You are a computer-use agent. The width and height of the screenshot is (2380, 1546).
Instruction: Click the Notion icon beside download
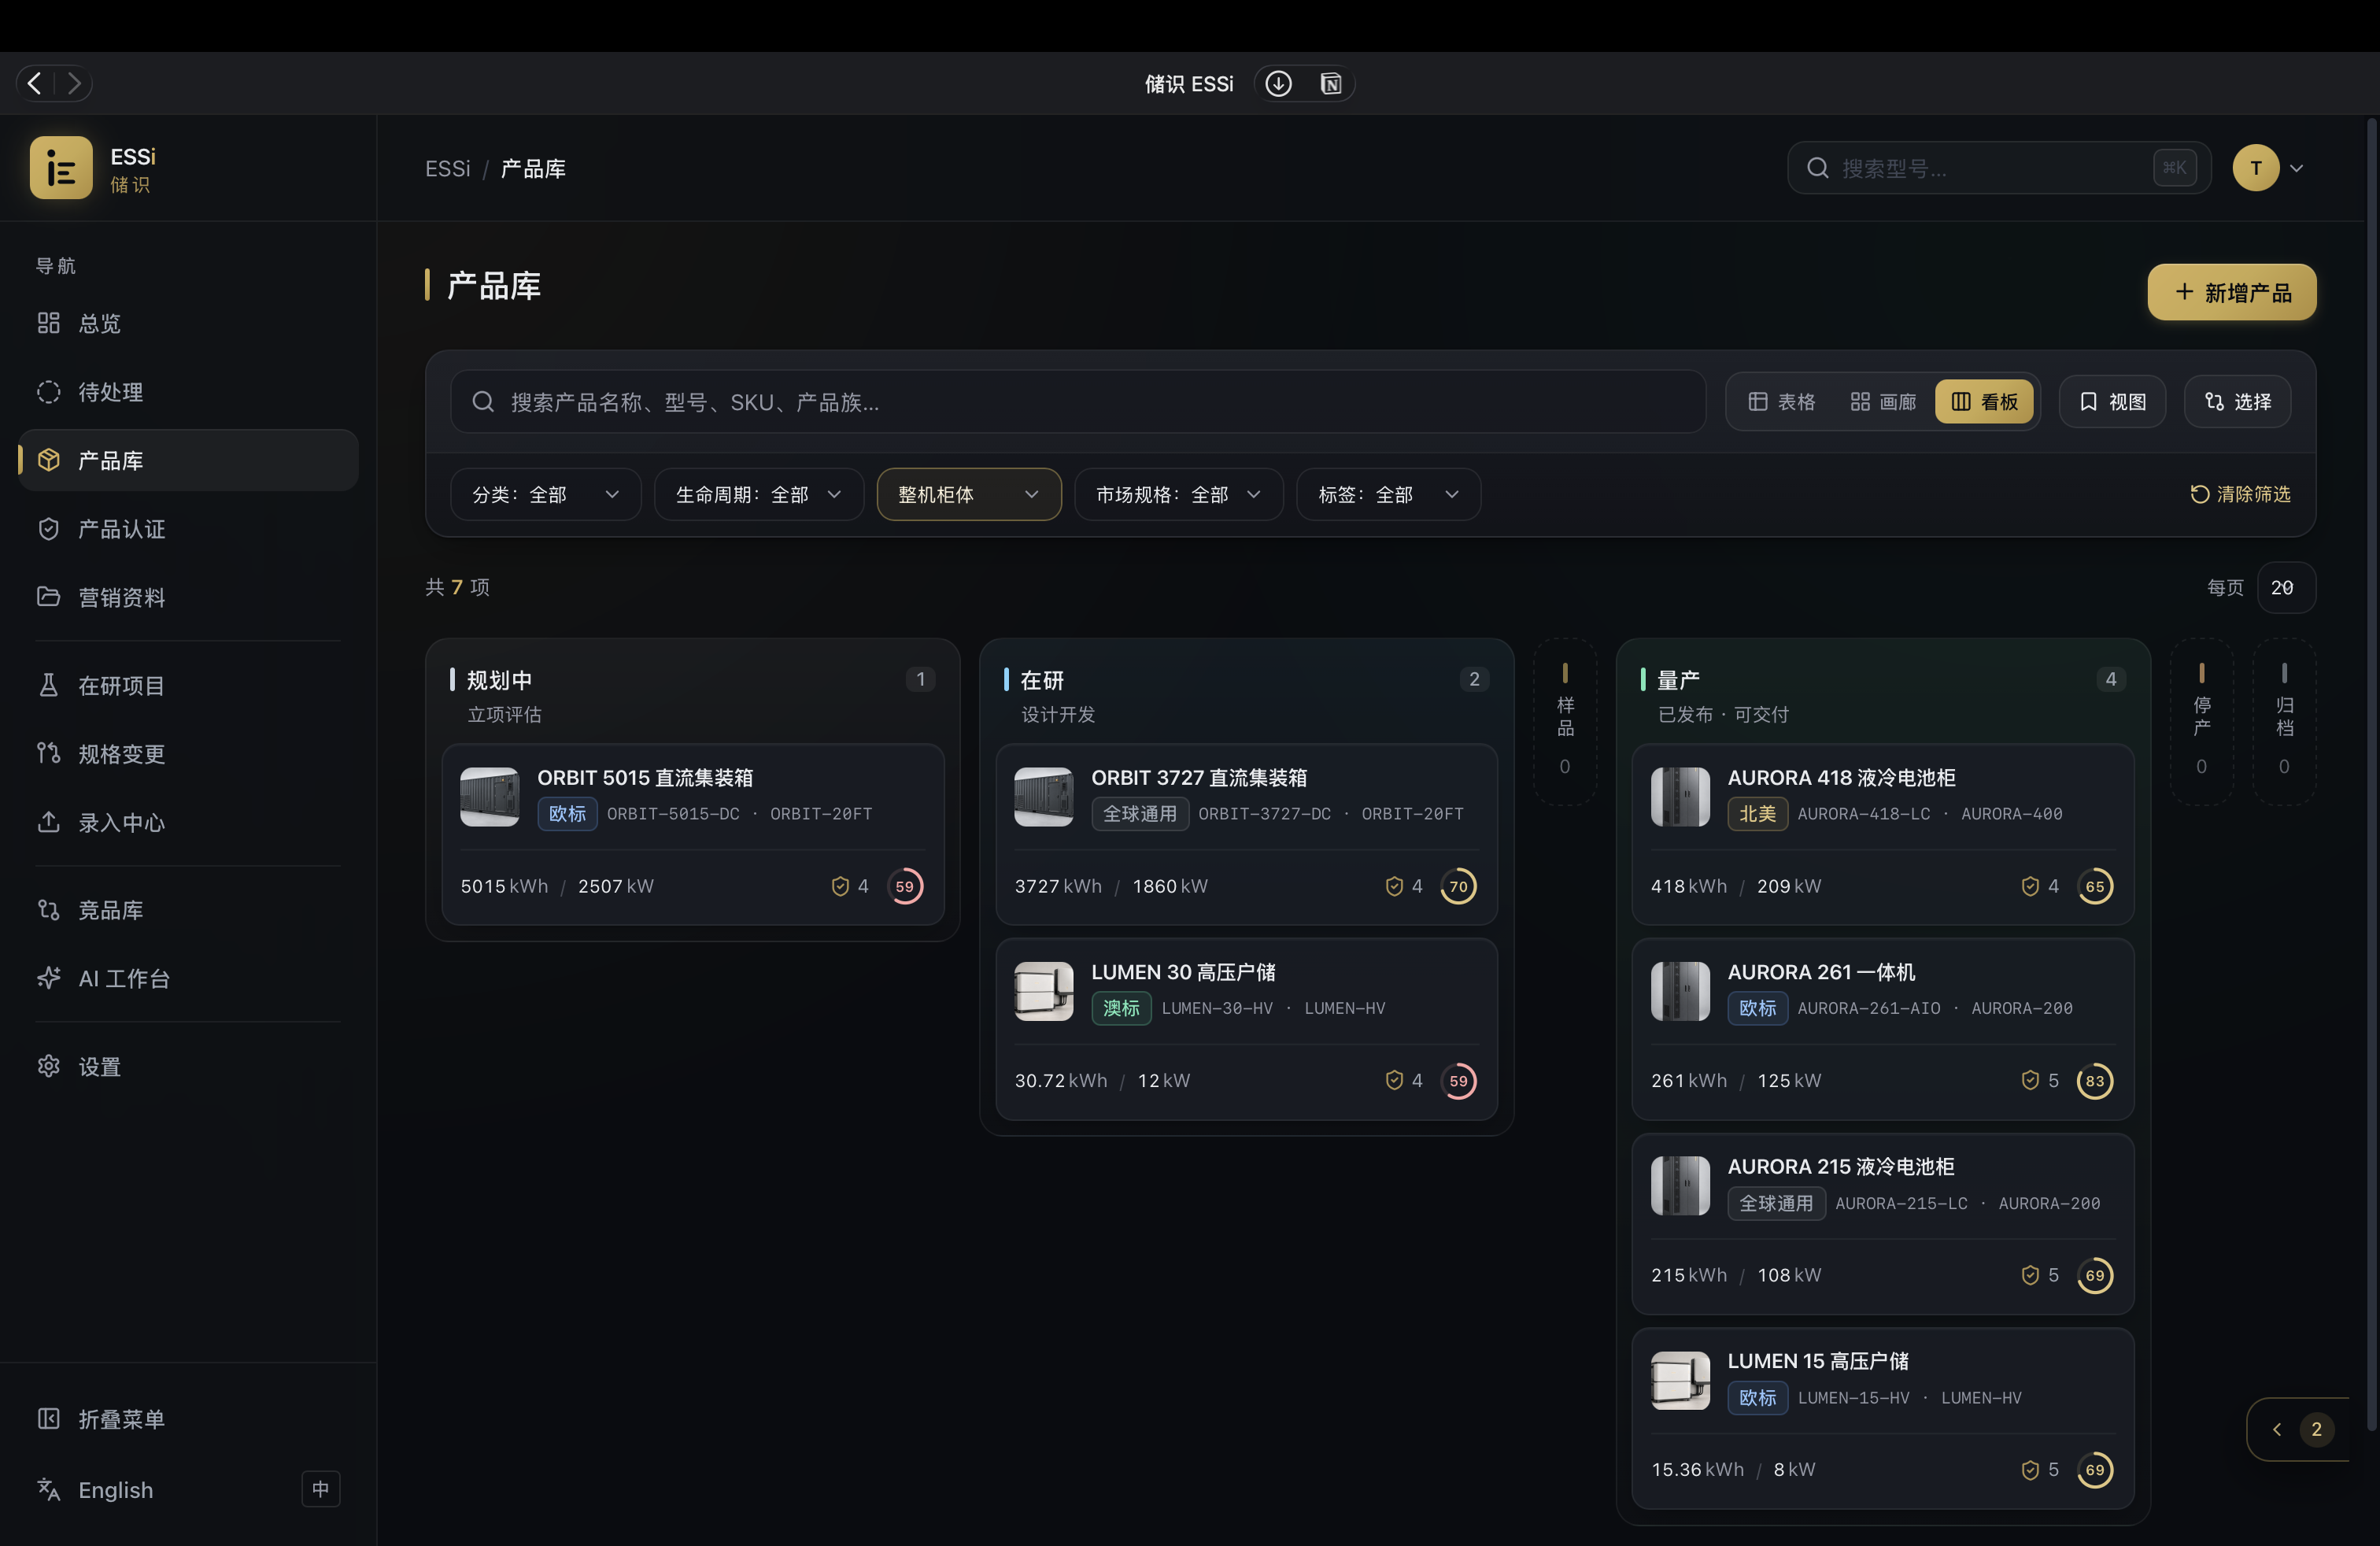coord(1330,83)
